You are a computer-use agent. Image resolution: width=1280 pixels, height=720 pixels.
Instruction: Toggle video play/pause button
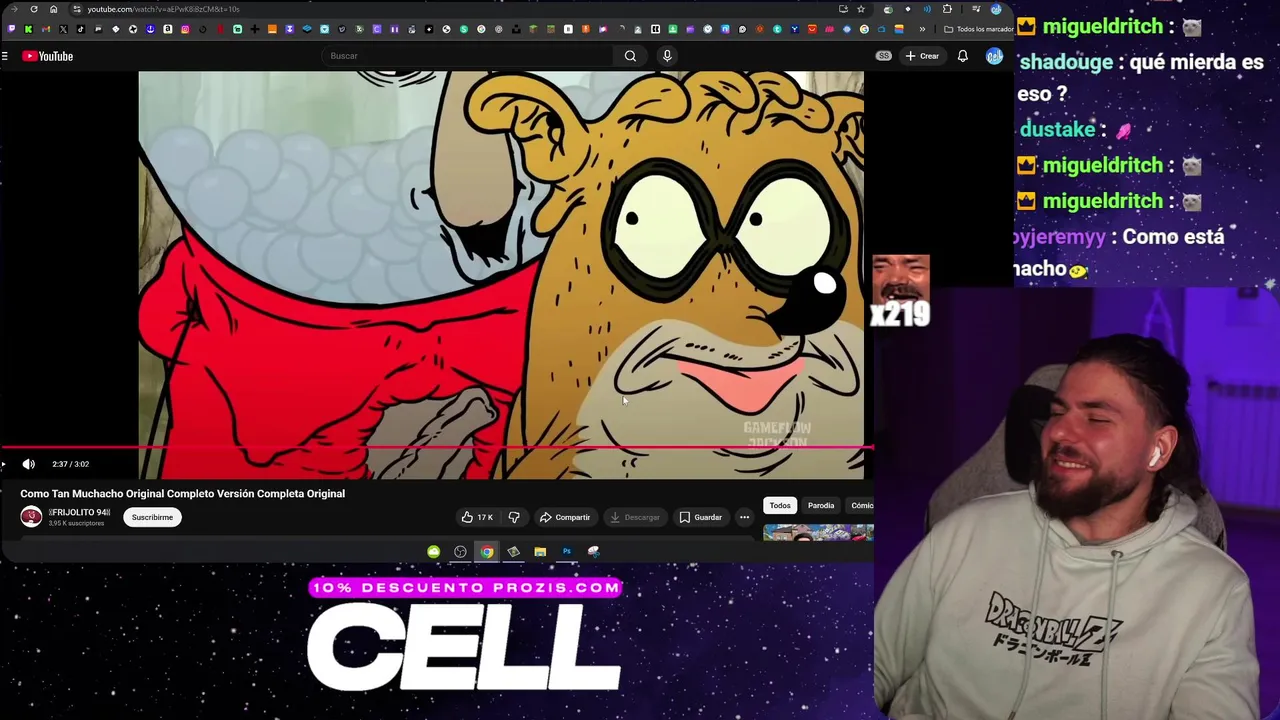pyautogui.click(x=4, y=464)
